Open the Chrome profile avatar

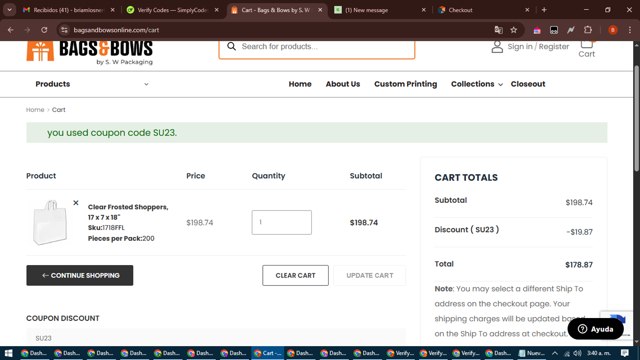(x=613, y=30)
